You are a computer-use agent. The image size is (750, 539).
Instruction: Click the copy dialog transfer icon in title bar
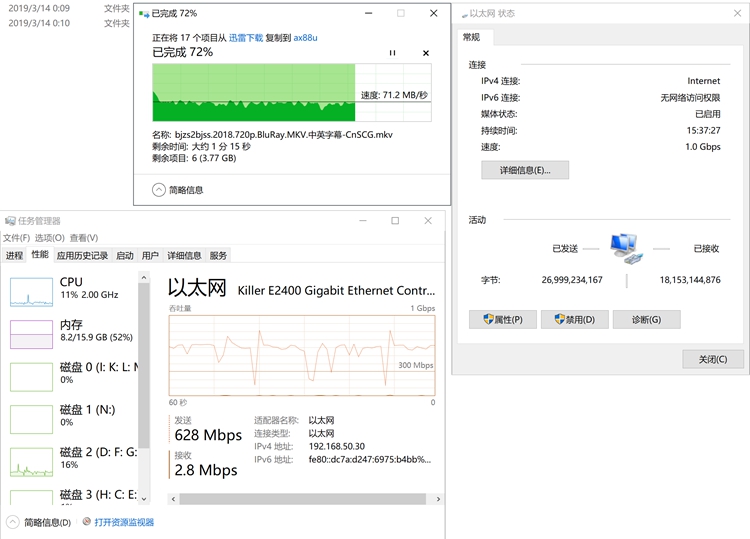tap(144, 14)
